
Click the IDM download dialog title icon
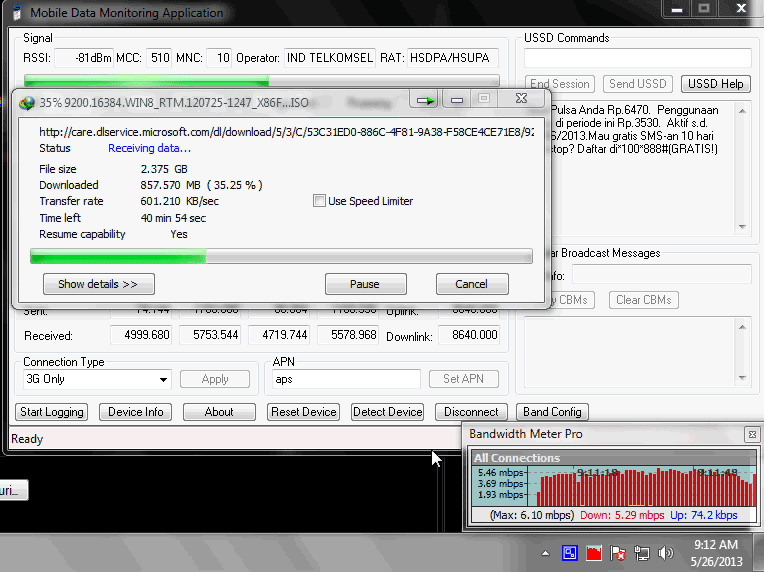[x=27, y=102]
